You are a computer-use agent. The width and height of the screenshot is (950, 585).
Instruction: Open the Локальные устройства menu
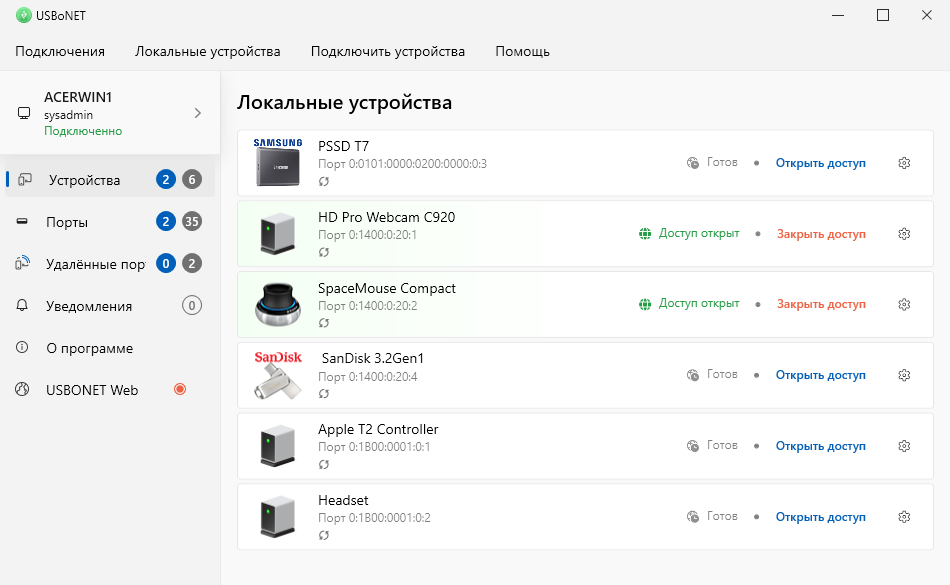click(208, 51)
